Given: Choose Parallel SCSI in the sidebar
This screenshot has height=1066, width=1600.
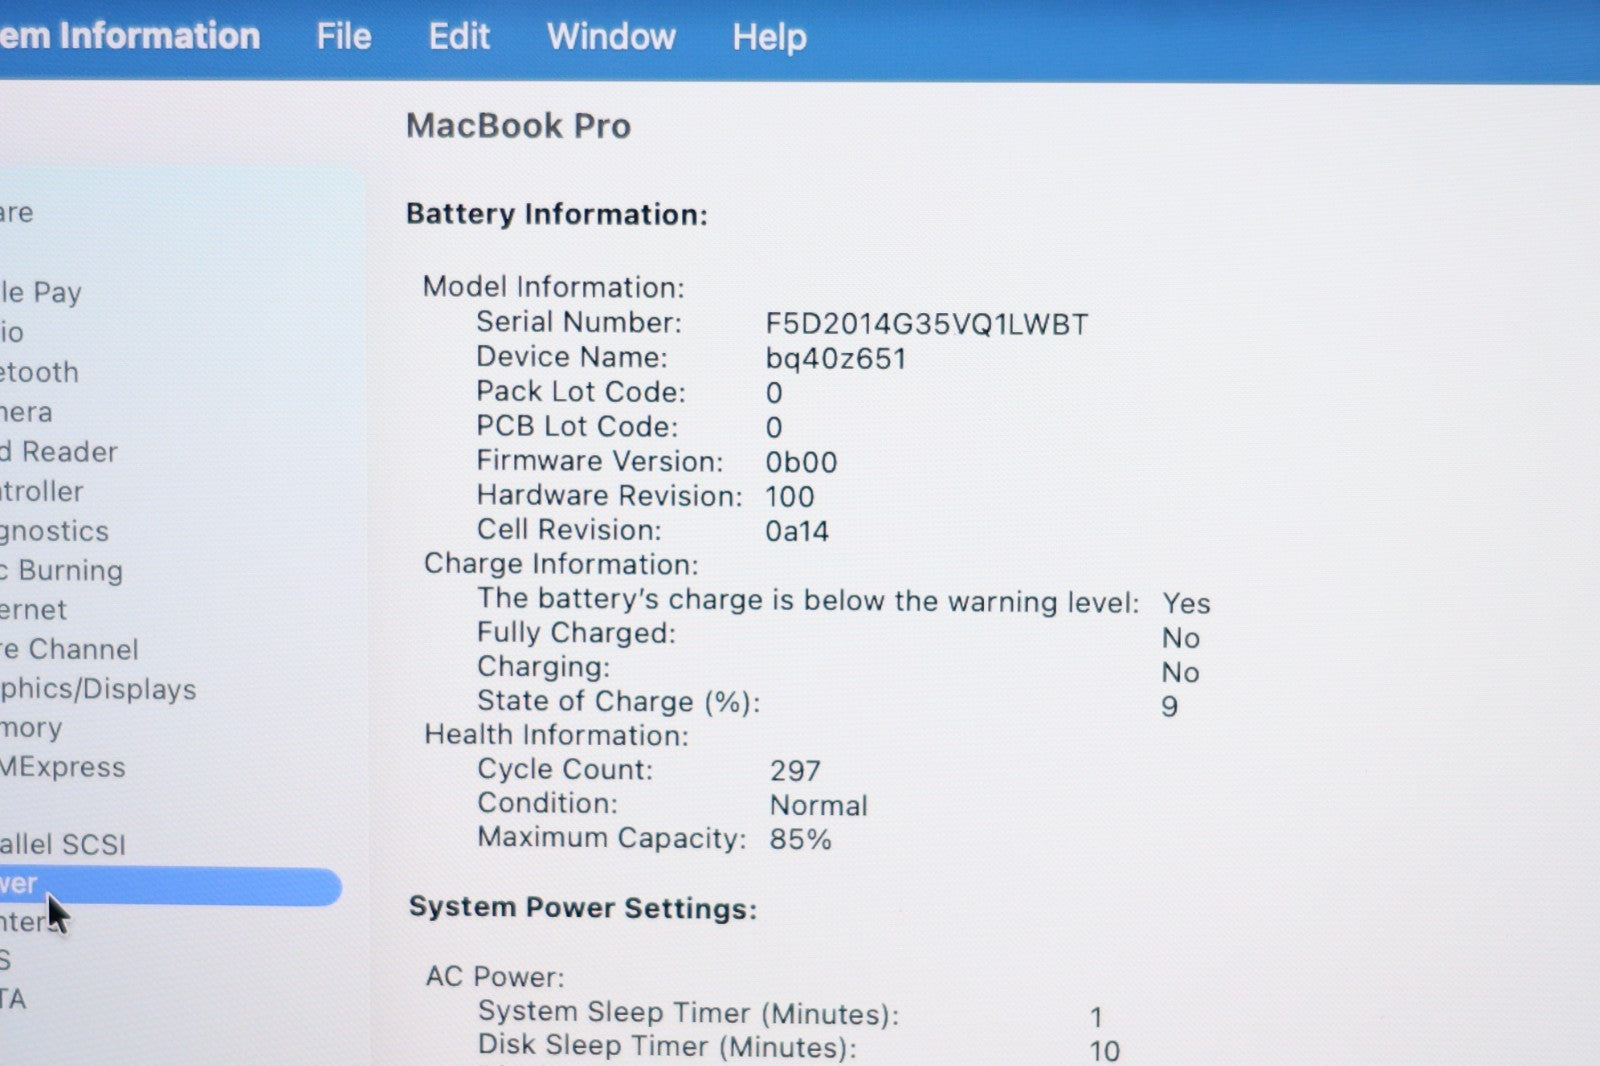Looking at the screenshot, I should [63, 845].
